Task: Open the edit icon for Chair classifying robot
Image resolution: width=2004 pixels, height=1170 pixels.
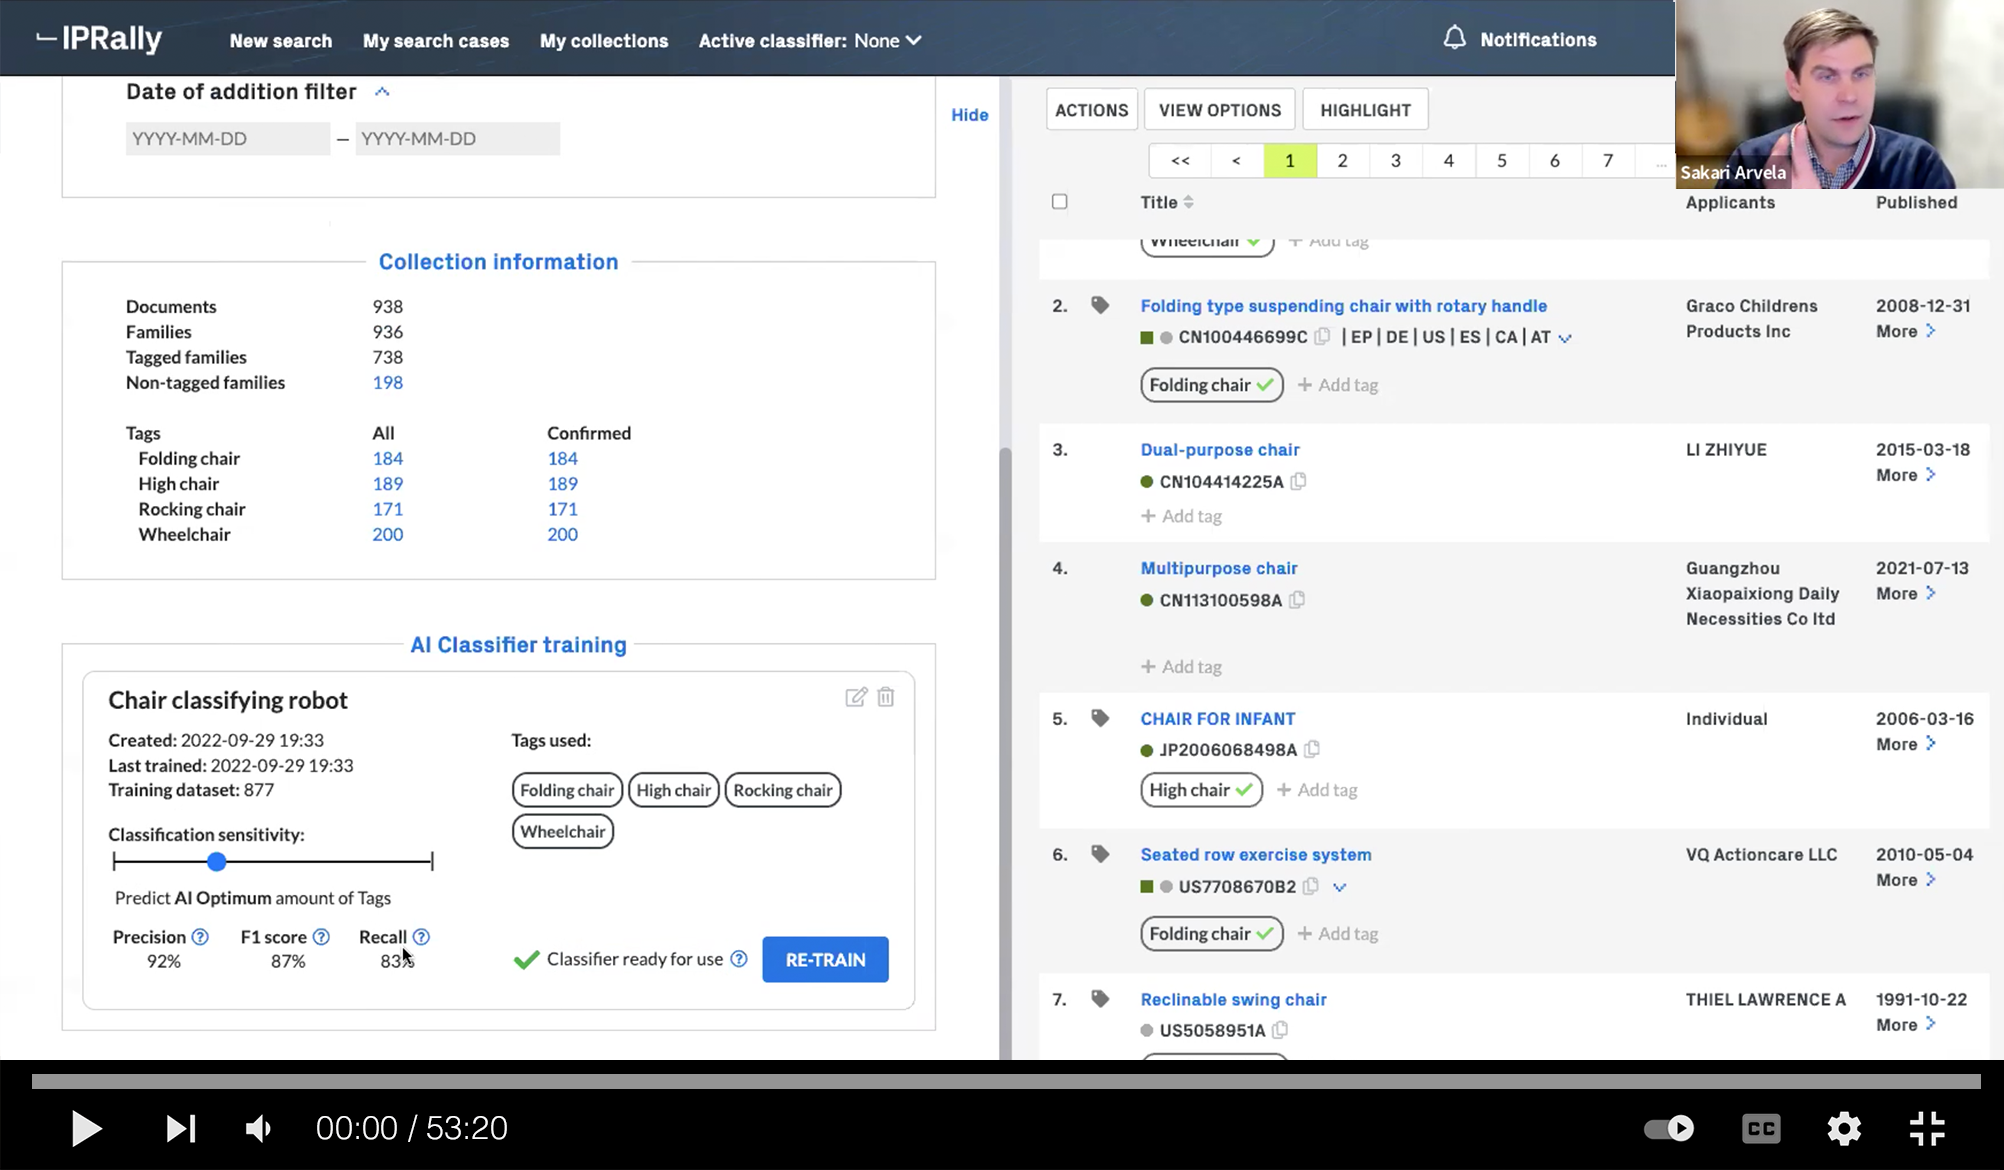Action: [x=856, y=697]
